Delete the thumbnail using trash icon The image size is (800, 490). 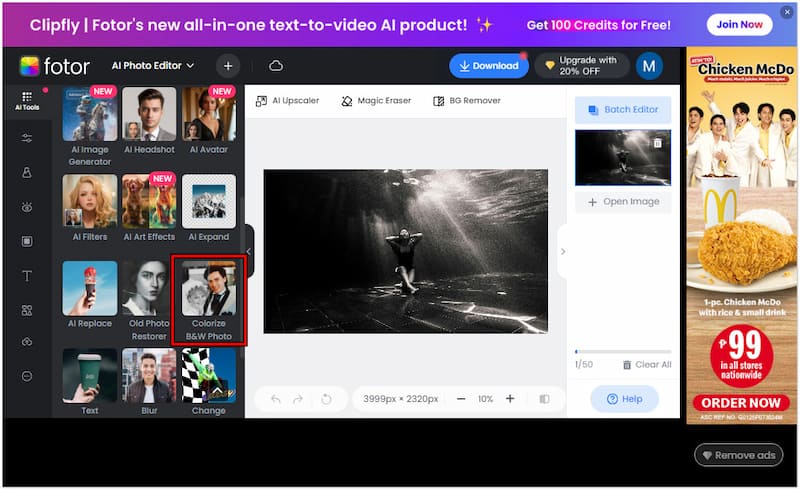(658, 143)
